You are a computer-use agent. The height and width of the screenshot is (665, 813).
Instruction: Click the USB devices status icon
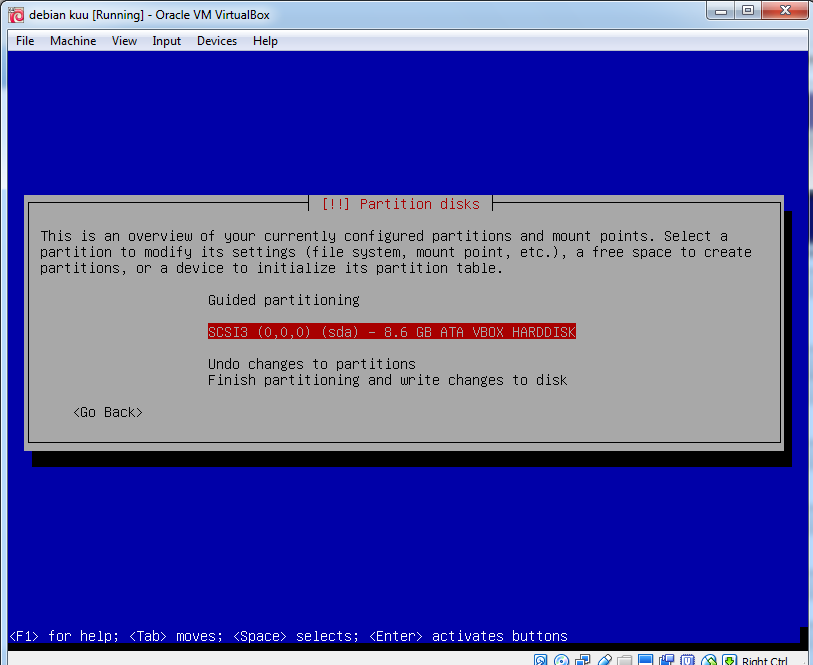click(604, 660)
